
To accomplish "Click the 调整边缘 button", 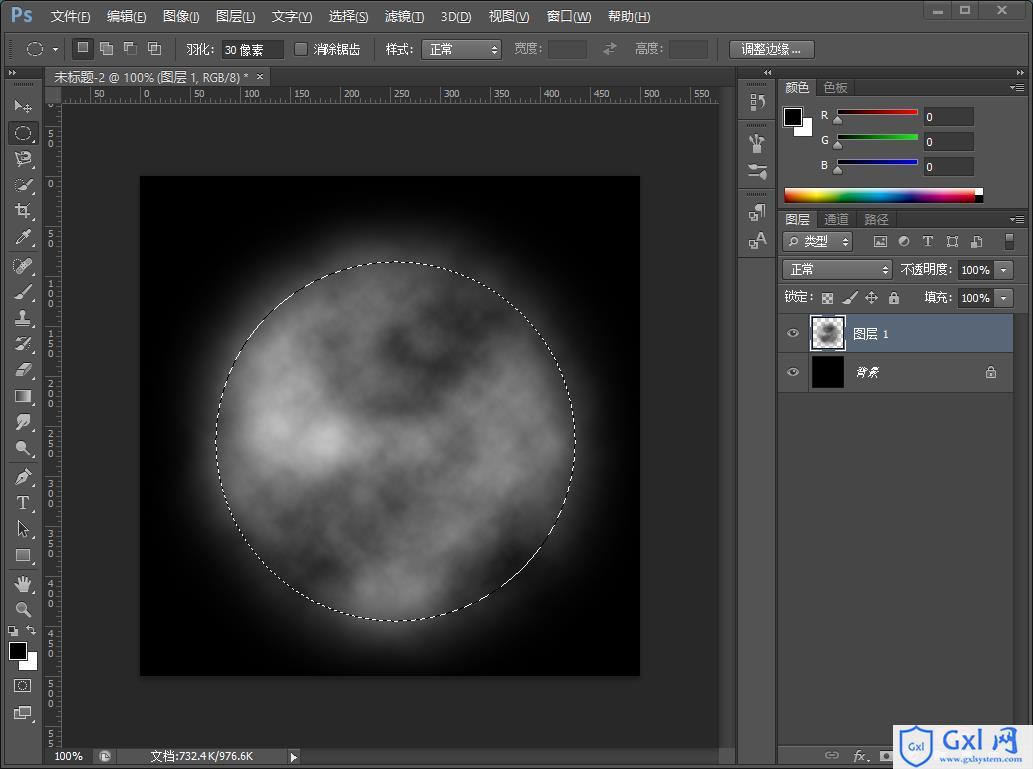I will point(771,49).
